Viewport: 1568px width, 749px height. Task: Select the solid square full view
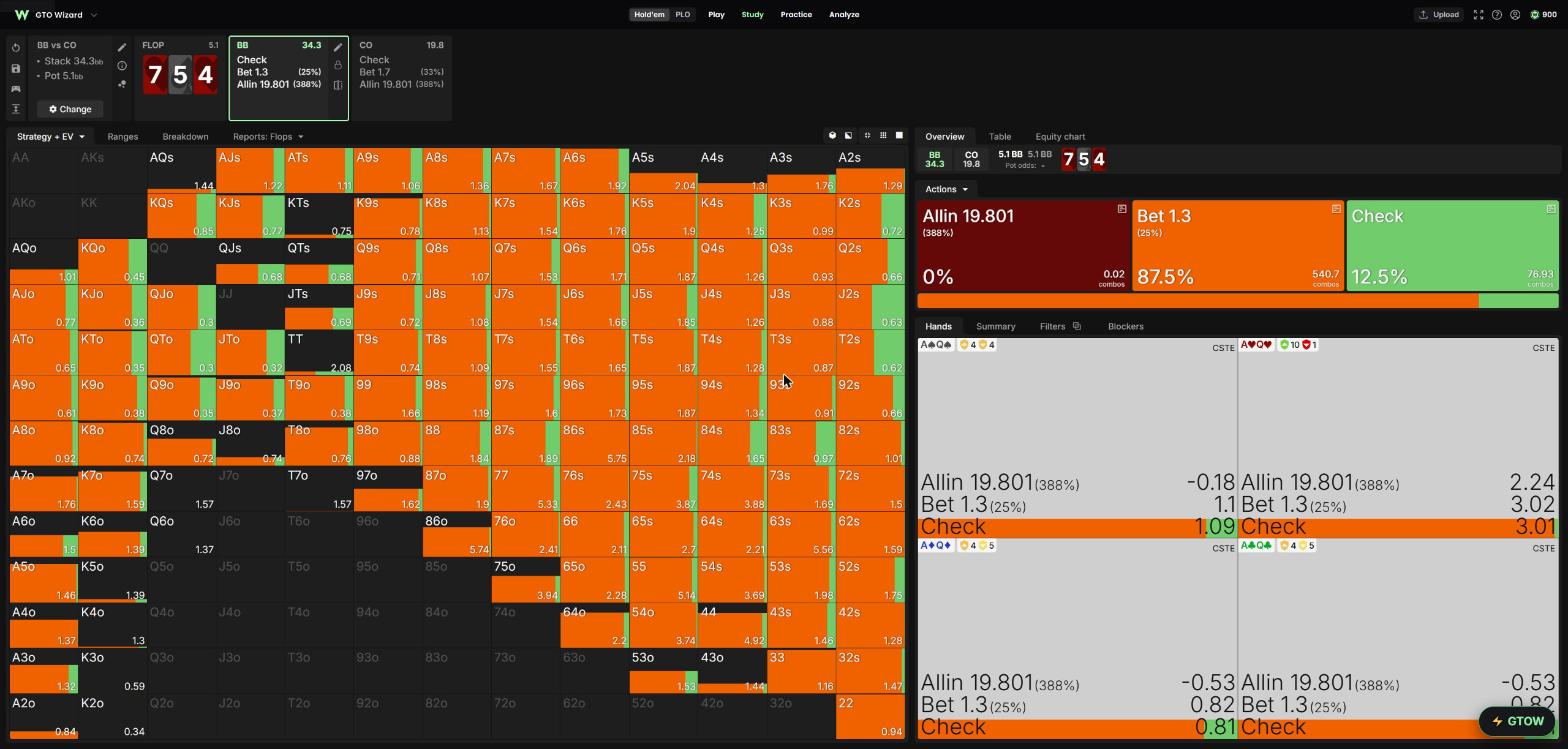[899, 136]
